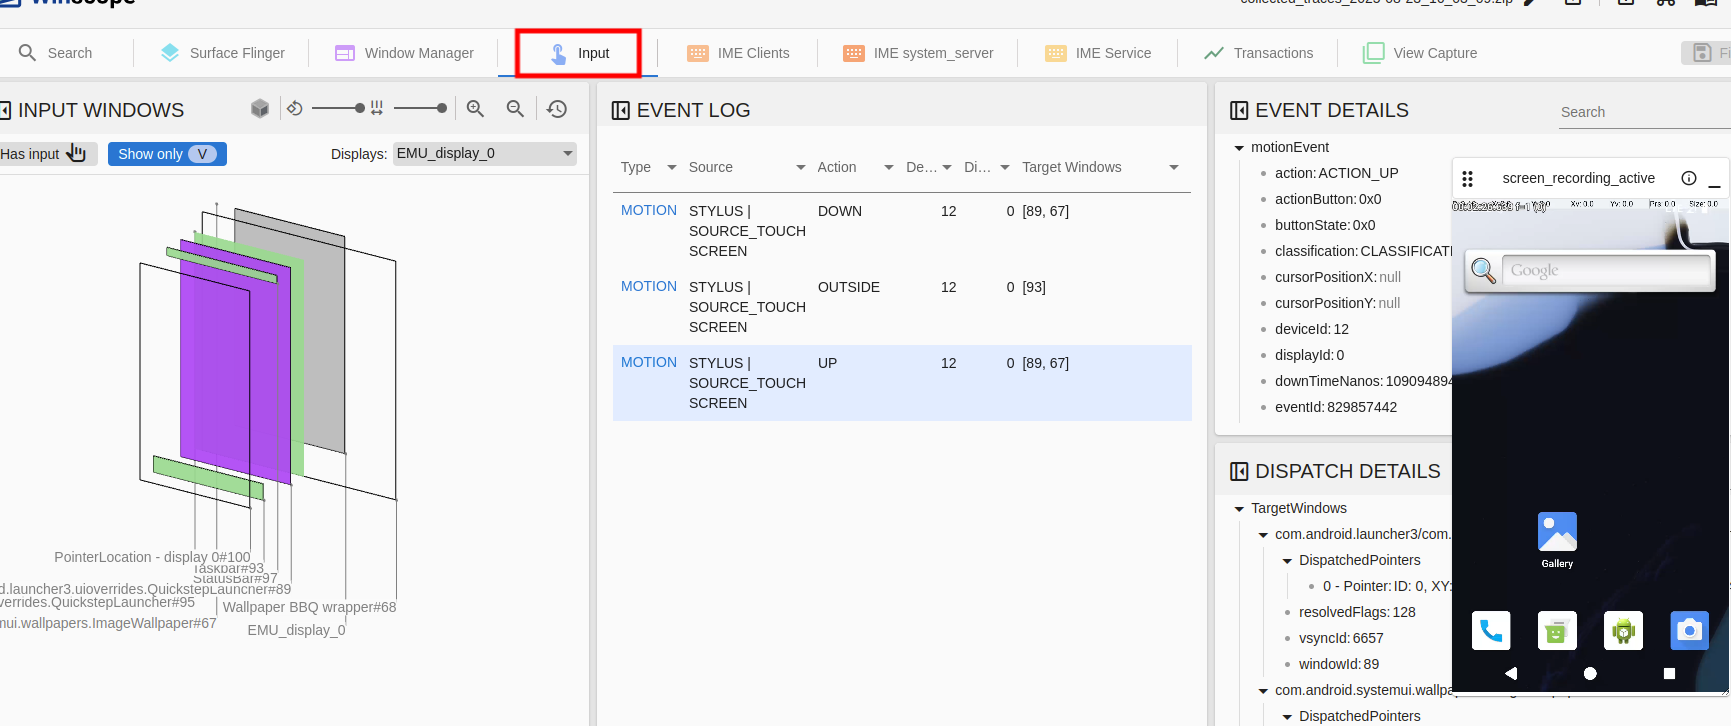Collapse the Dispatch Details panel
Screen dimensions: 1731x726
click(x=1239, y=471)
